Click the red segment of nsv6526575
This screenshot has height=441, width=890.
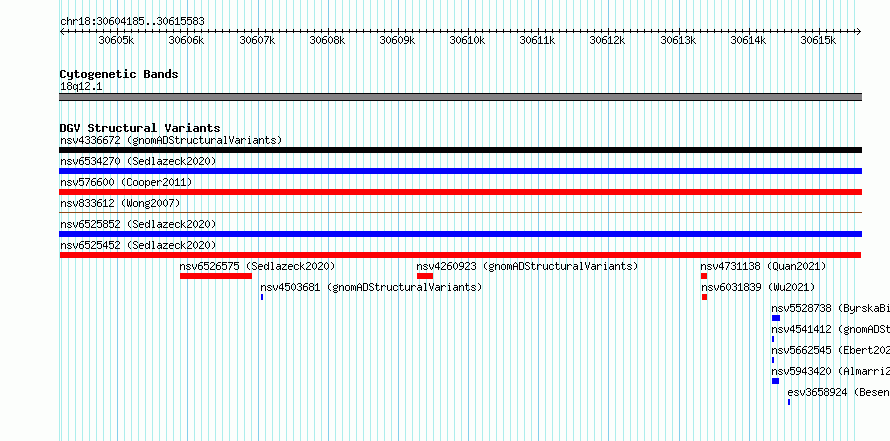click(216, 276)
